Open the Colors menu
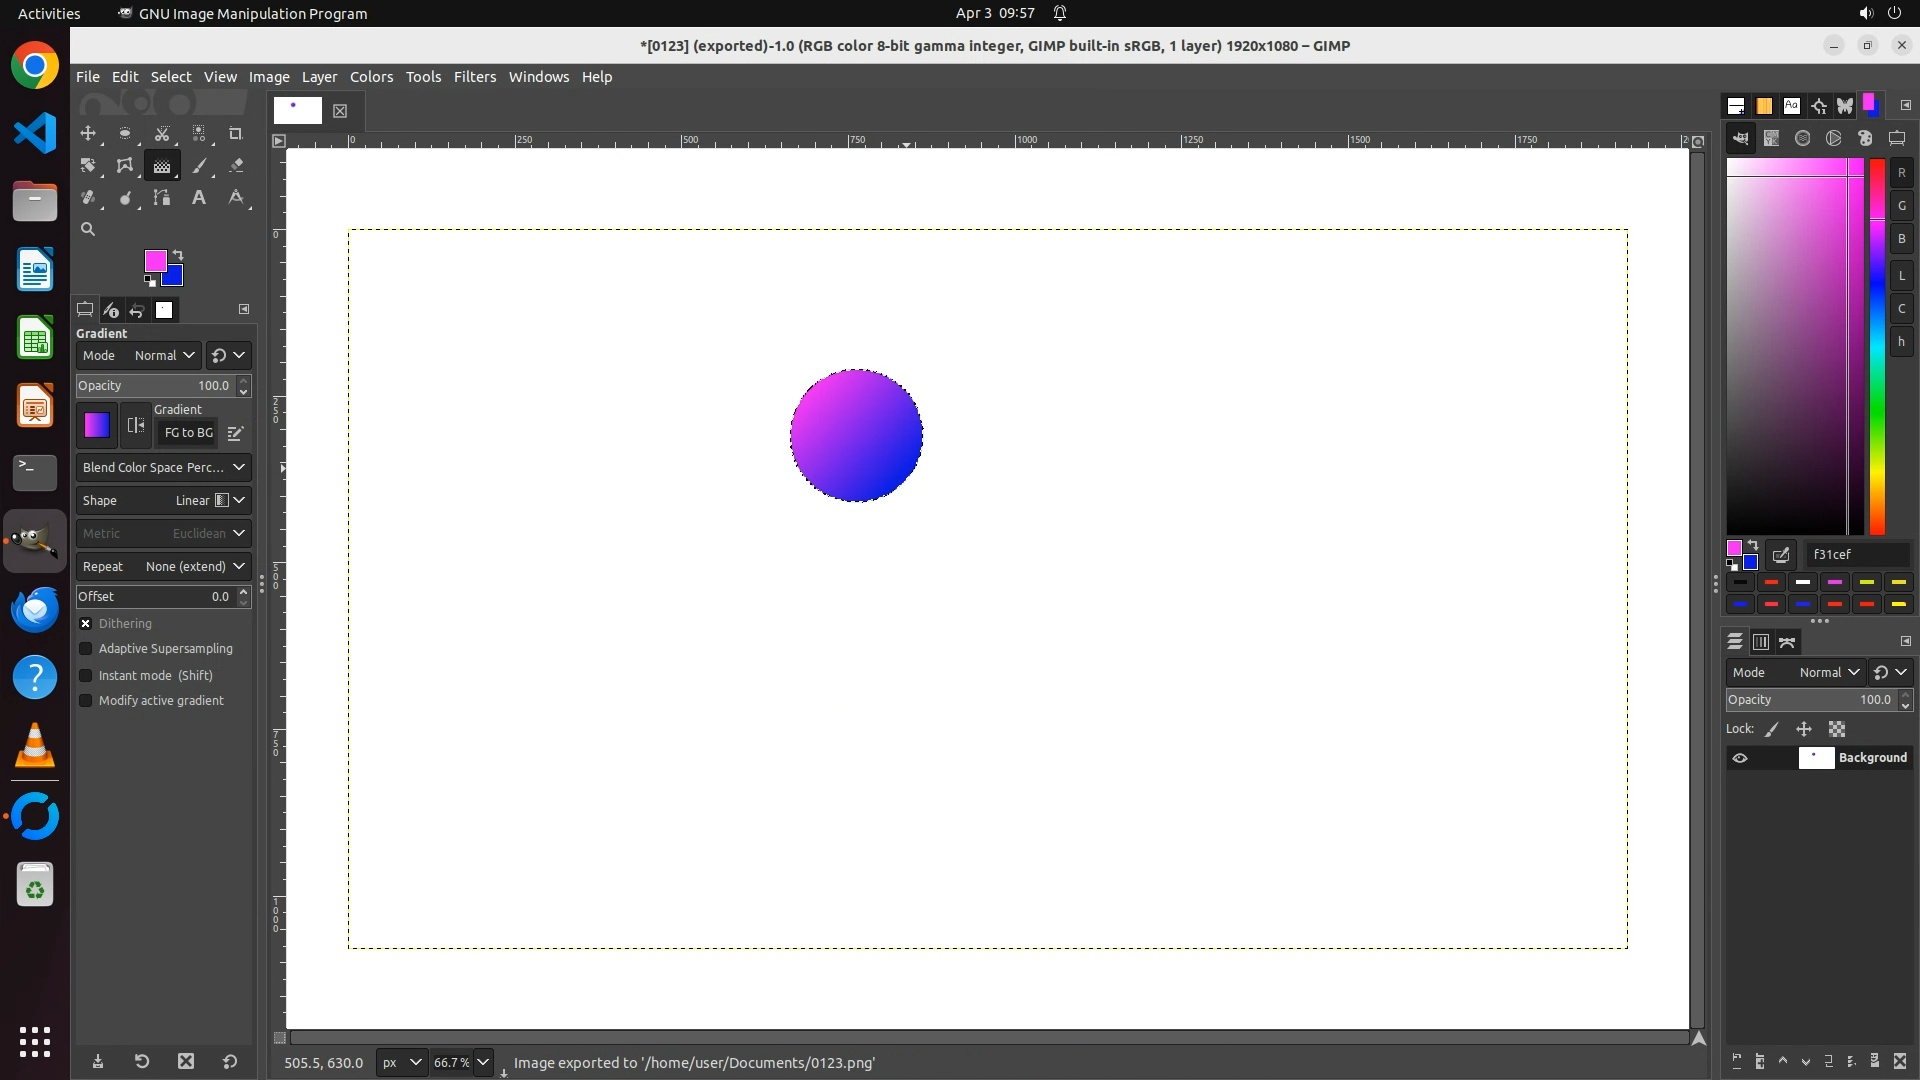The image size is (1920, 1080). click(371, 77)
